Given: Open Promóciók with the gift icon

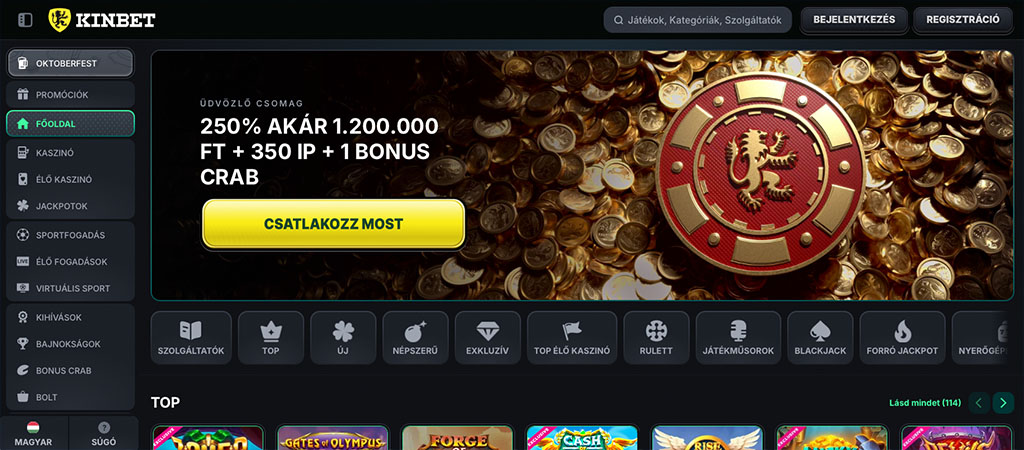Looking at the screenshot, I should 71,95.
